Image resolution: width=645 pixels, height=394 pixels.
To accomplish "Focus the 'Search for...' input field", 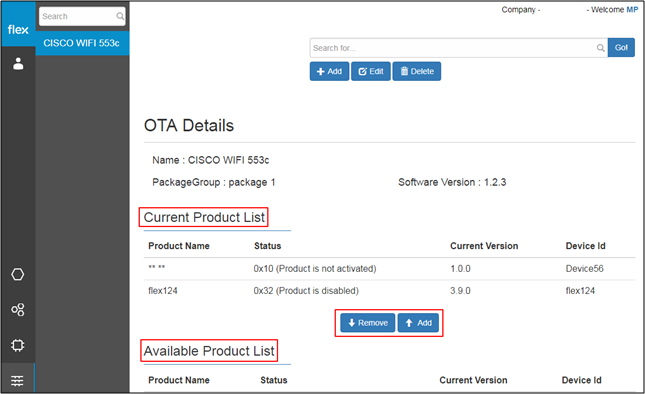I will 458,48.
